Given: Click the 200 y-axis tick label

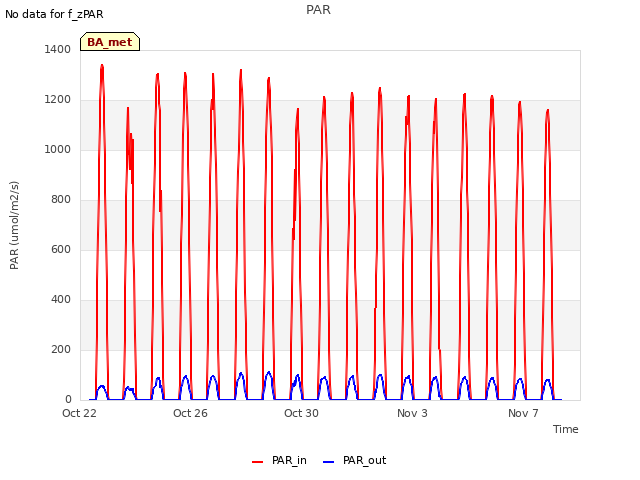Looking at the screenshot, I should click(x=61, y=350).
